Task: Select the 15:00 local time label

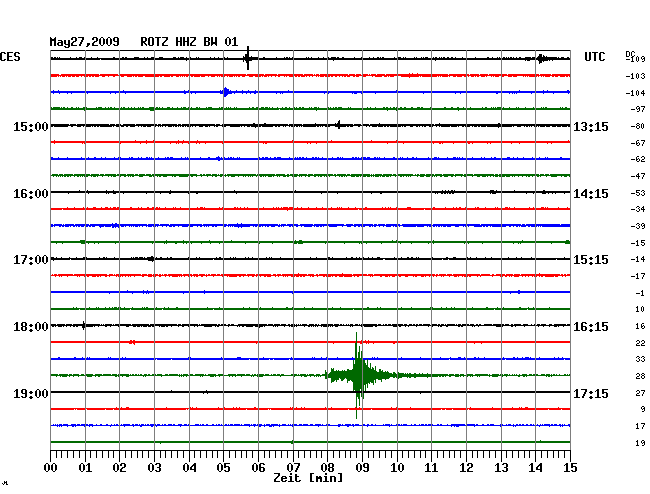Action: pyautogui.click(x=31, y=126)
